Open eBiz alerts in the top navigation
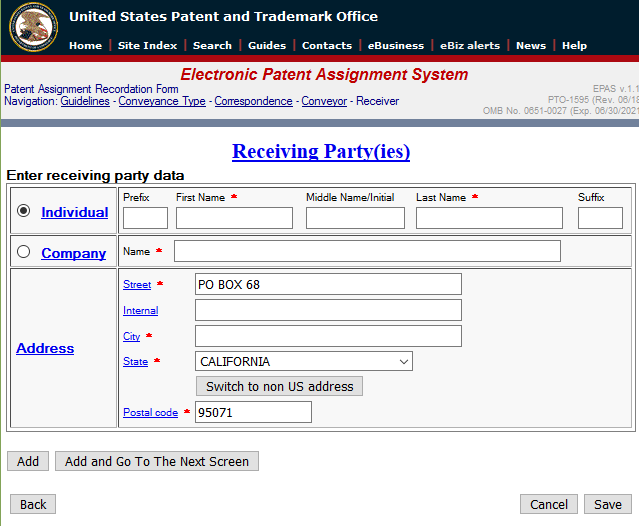 click(x=470, y=46)
